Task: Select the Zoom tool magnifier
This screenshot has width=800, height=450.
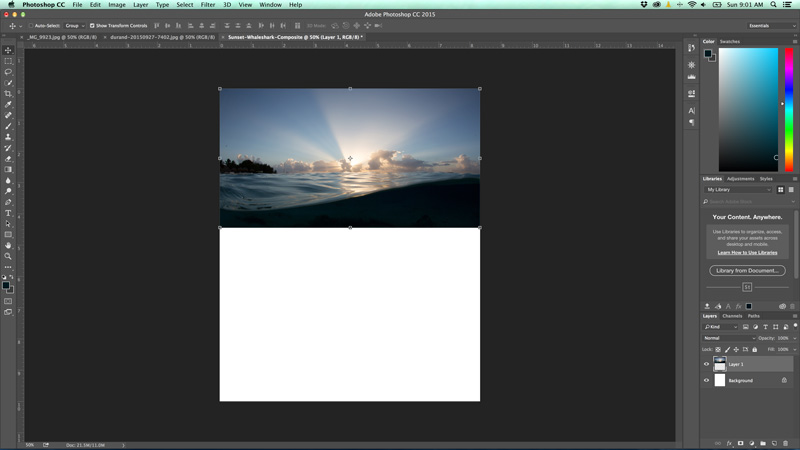Action: tap(8, 256)
